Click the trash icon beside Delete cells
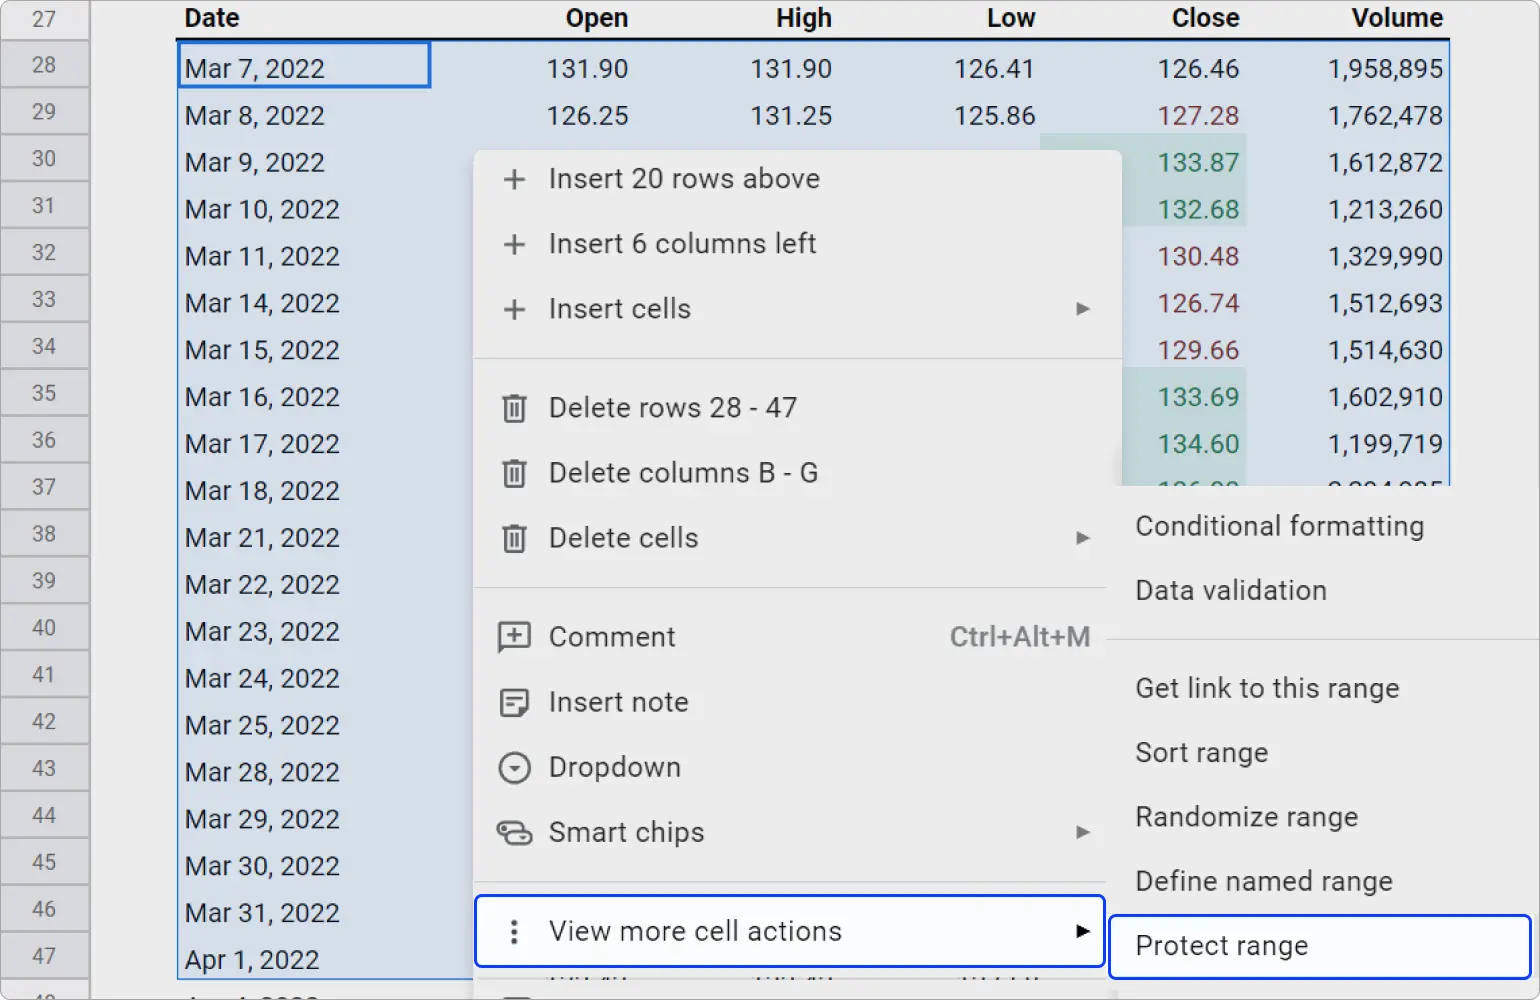 (513, 537)
